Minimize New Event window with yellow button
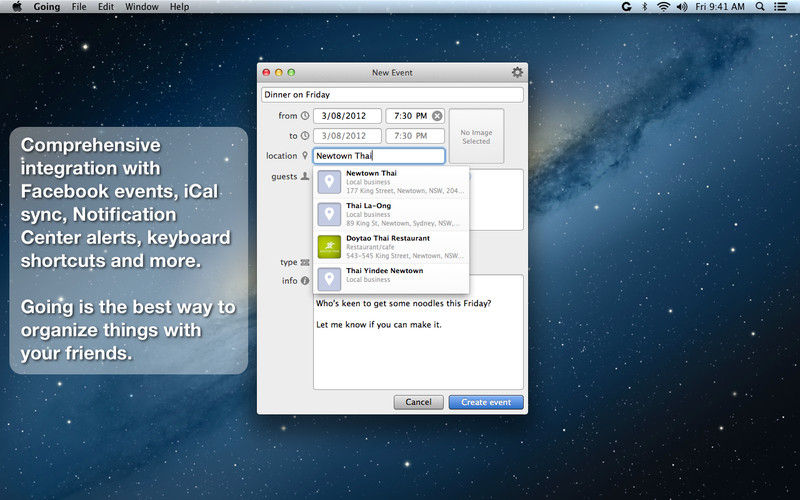This screenshot has height=500, width=800. (x=279, y=72)
